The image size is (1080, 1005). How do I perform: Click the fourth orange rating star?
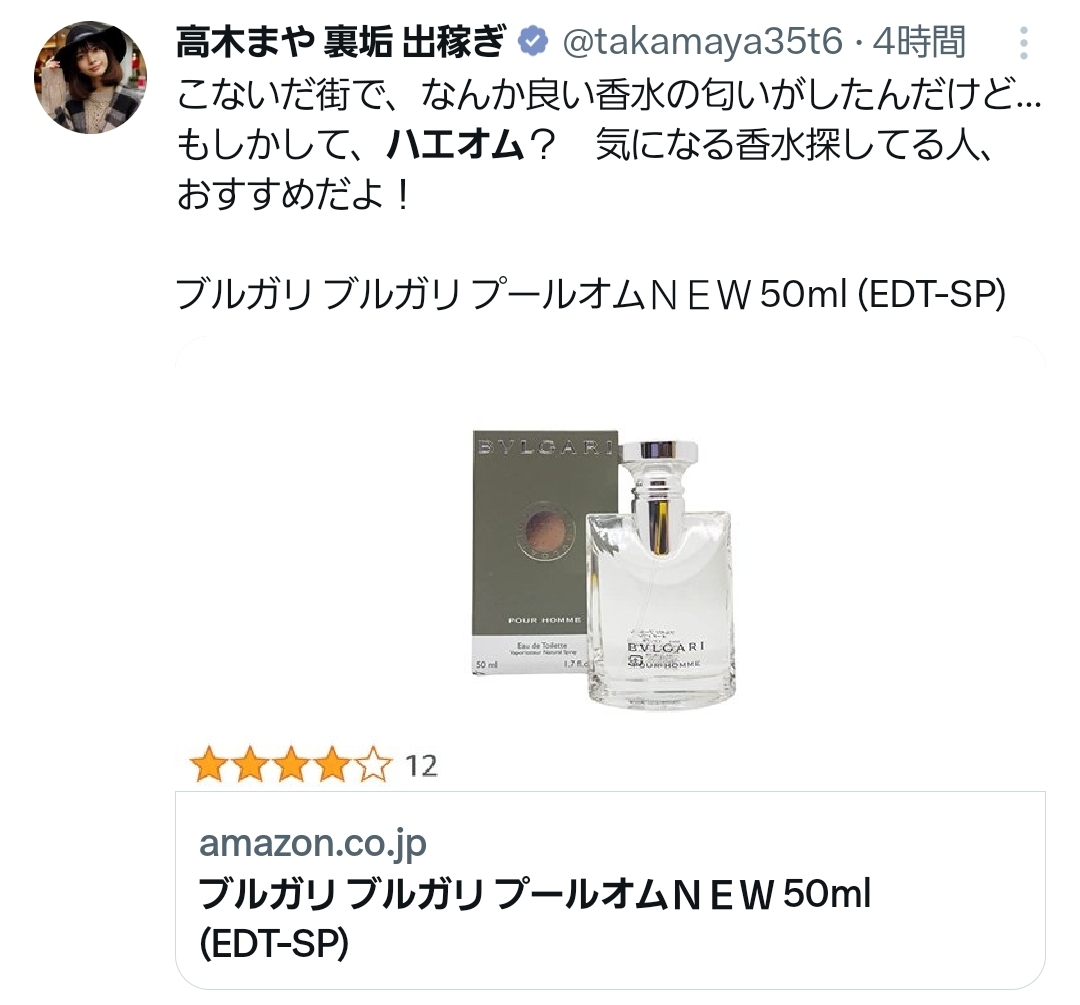[x=333, y=765]
